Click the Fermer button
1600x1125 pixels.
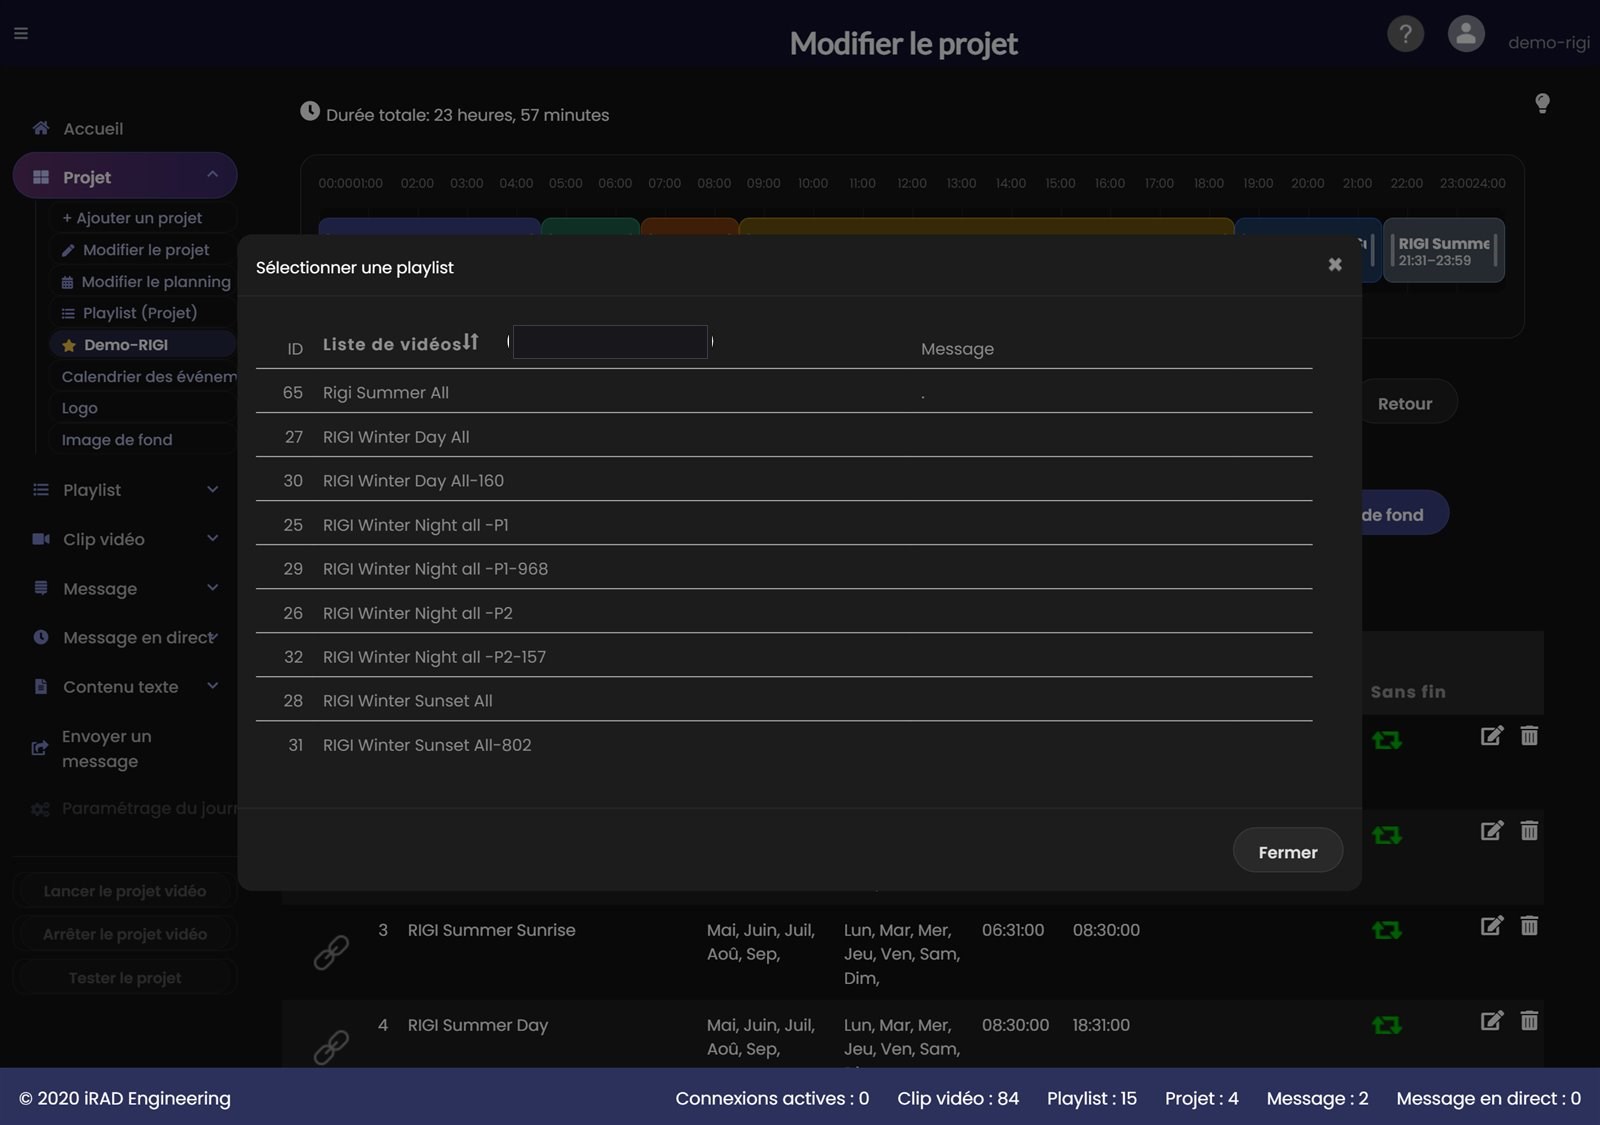(x=1287, y=852)
